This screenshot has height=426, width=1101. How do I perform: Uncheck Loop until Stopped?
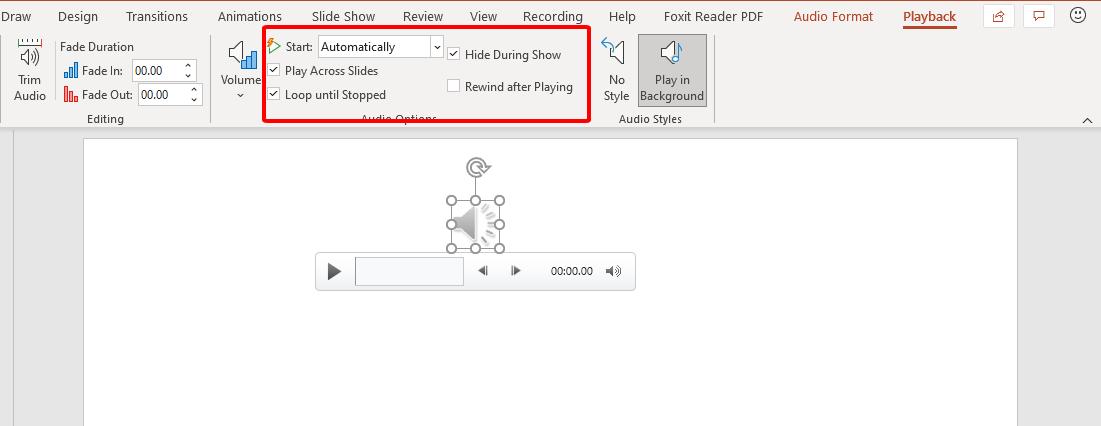tap(274, 94)
